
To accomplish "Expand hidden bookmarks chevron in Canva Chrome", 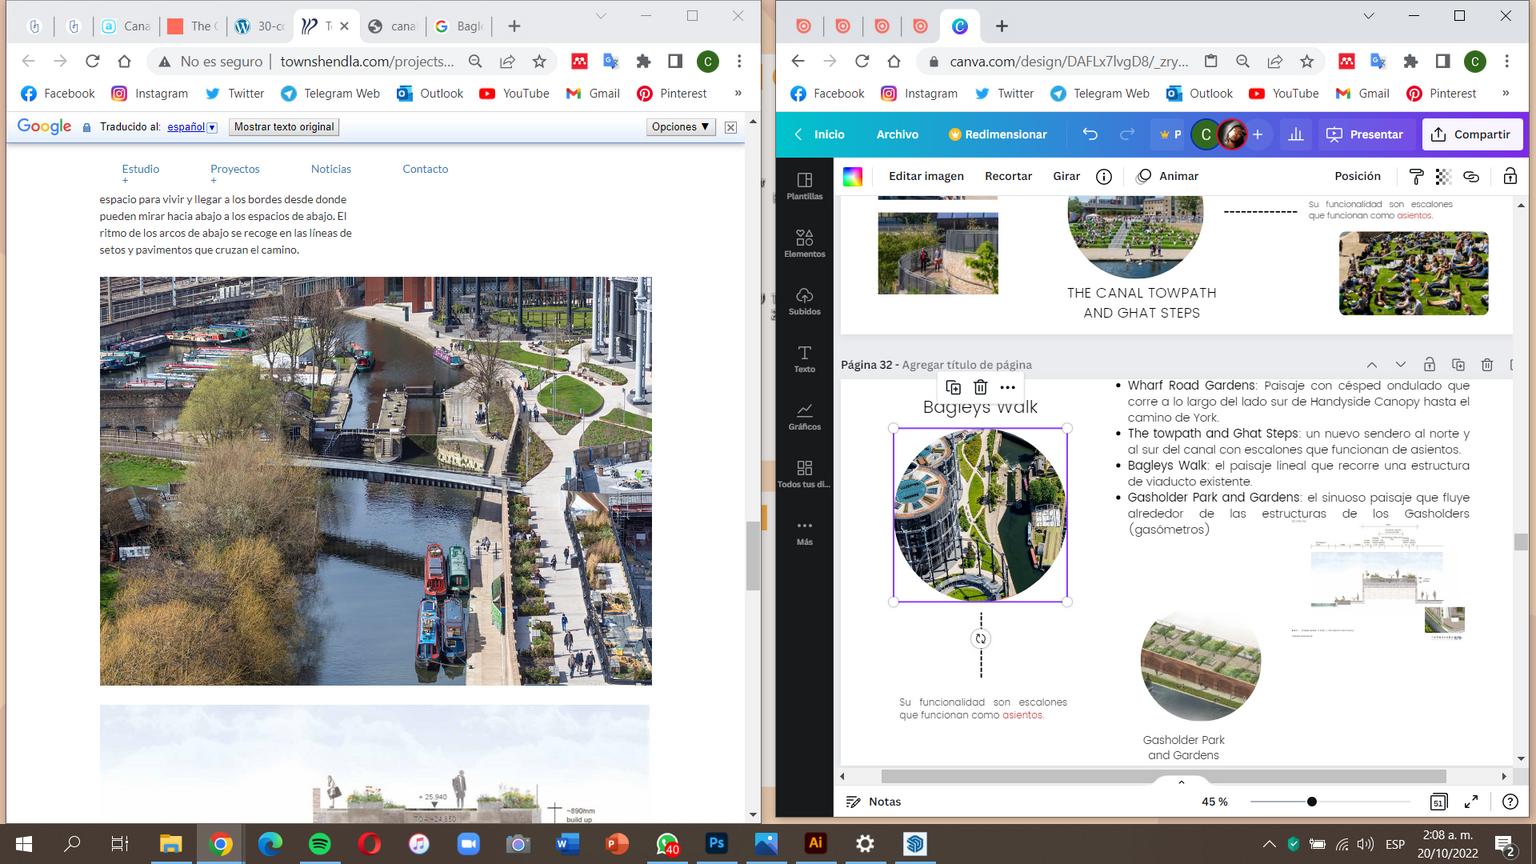I will pyautogui.click(x=1505, y=93).
